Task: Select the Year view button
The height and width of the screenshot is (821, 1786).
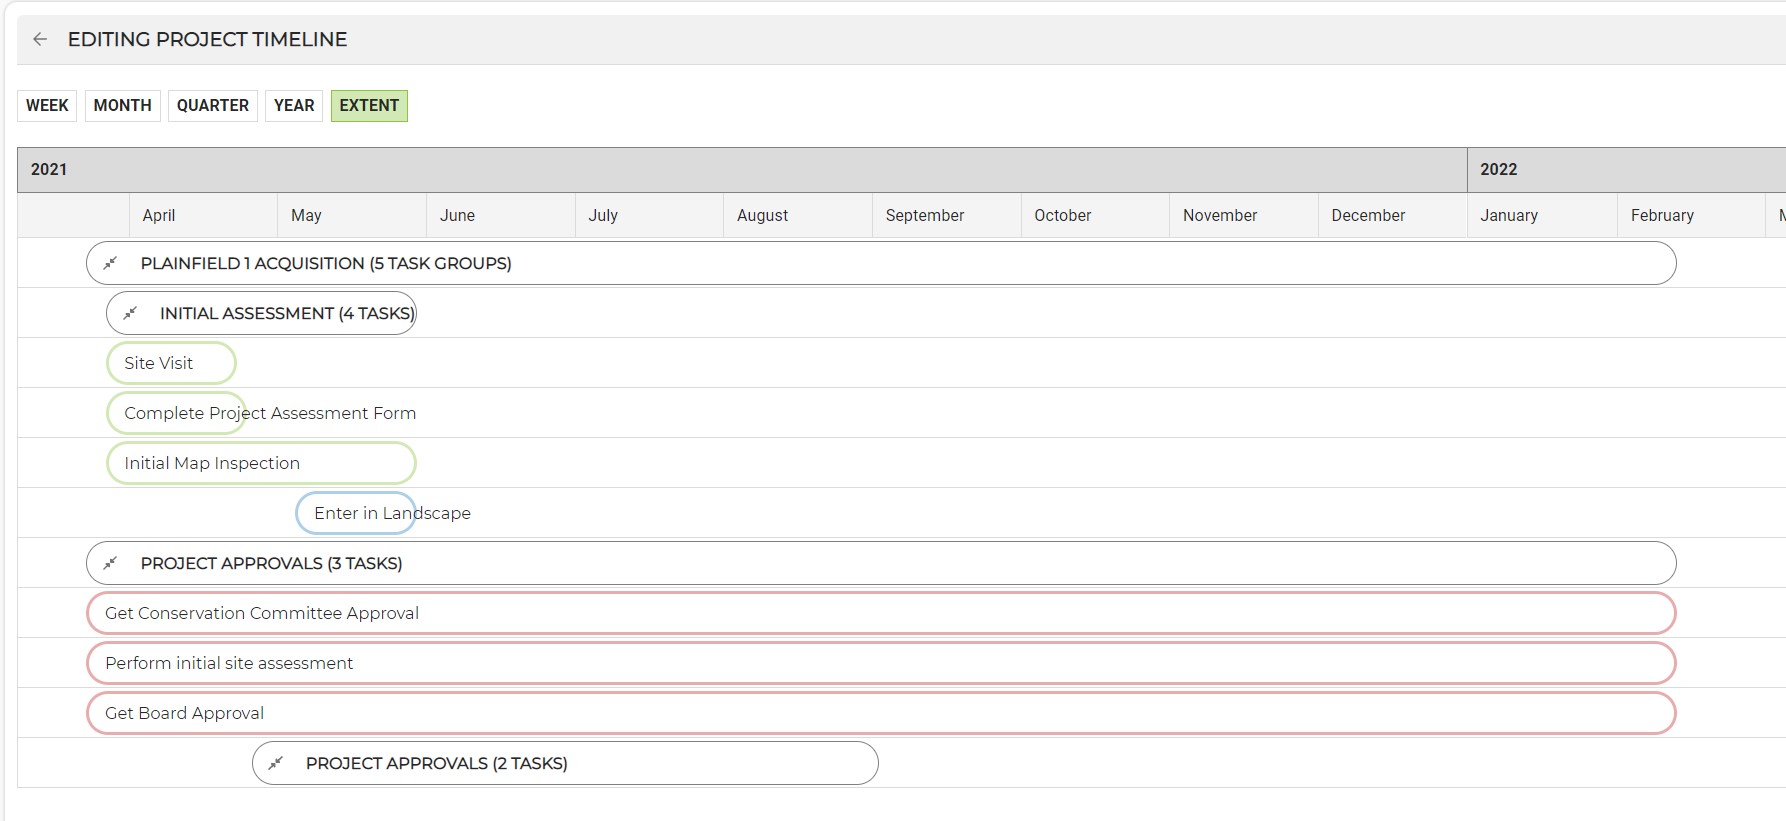Action: [294, 106]
